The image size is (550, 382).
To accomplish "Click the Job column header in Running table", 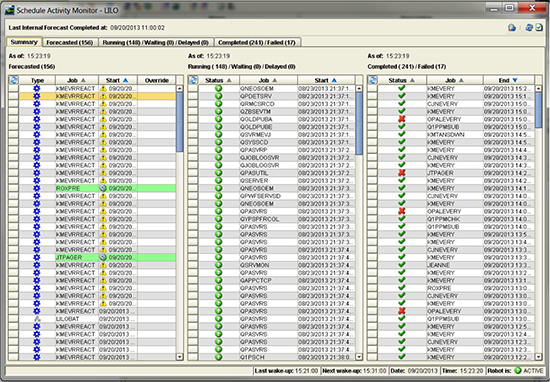I will coord(268,80).
